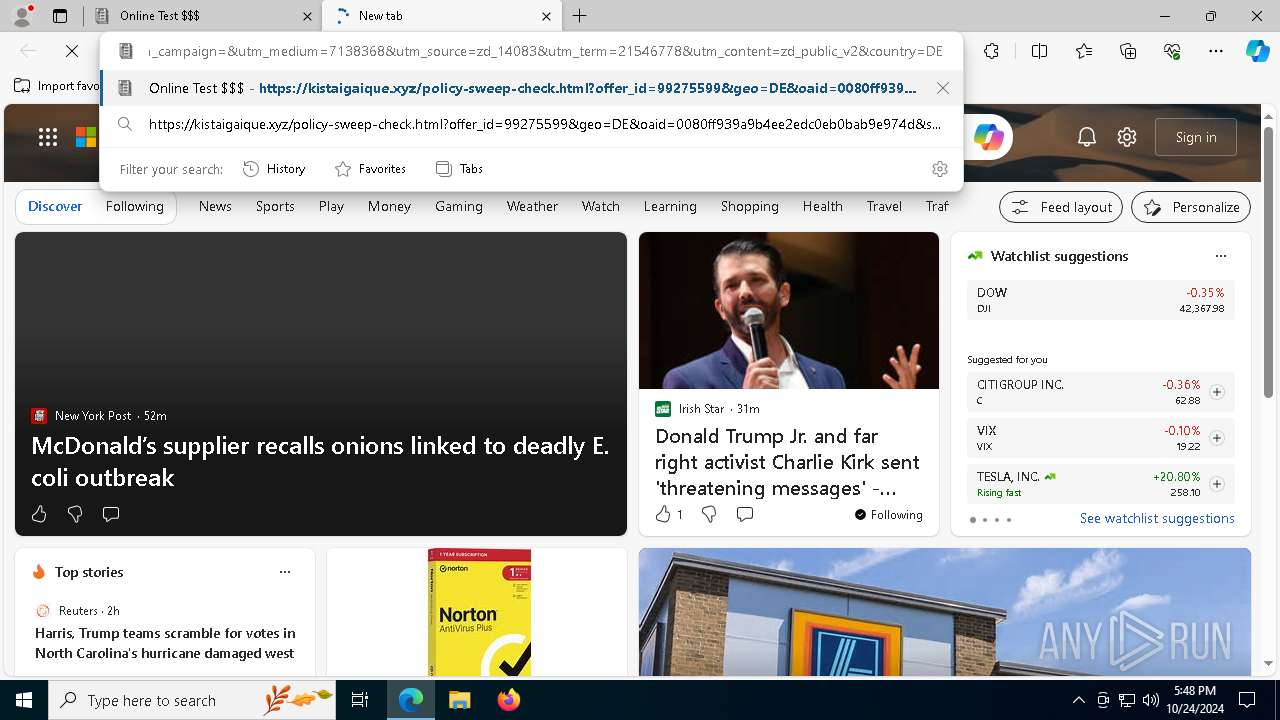The image size is (1280, 720).
Task: Open the DOW index row
Action: 1101,300
